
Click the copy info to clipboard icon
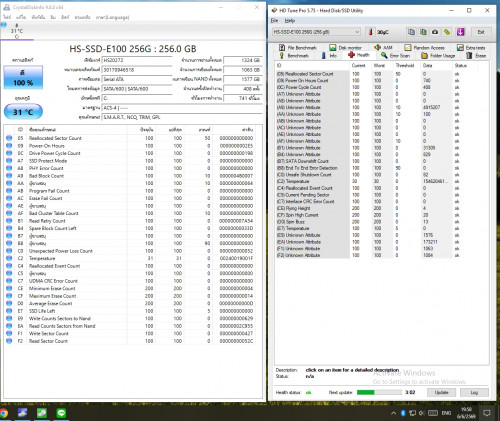411,32
